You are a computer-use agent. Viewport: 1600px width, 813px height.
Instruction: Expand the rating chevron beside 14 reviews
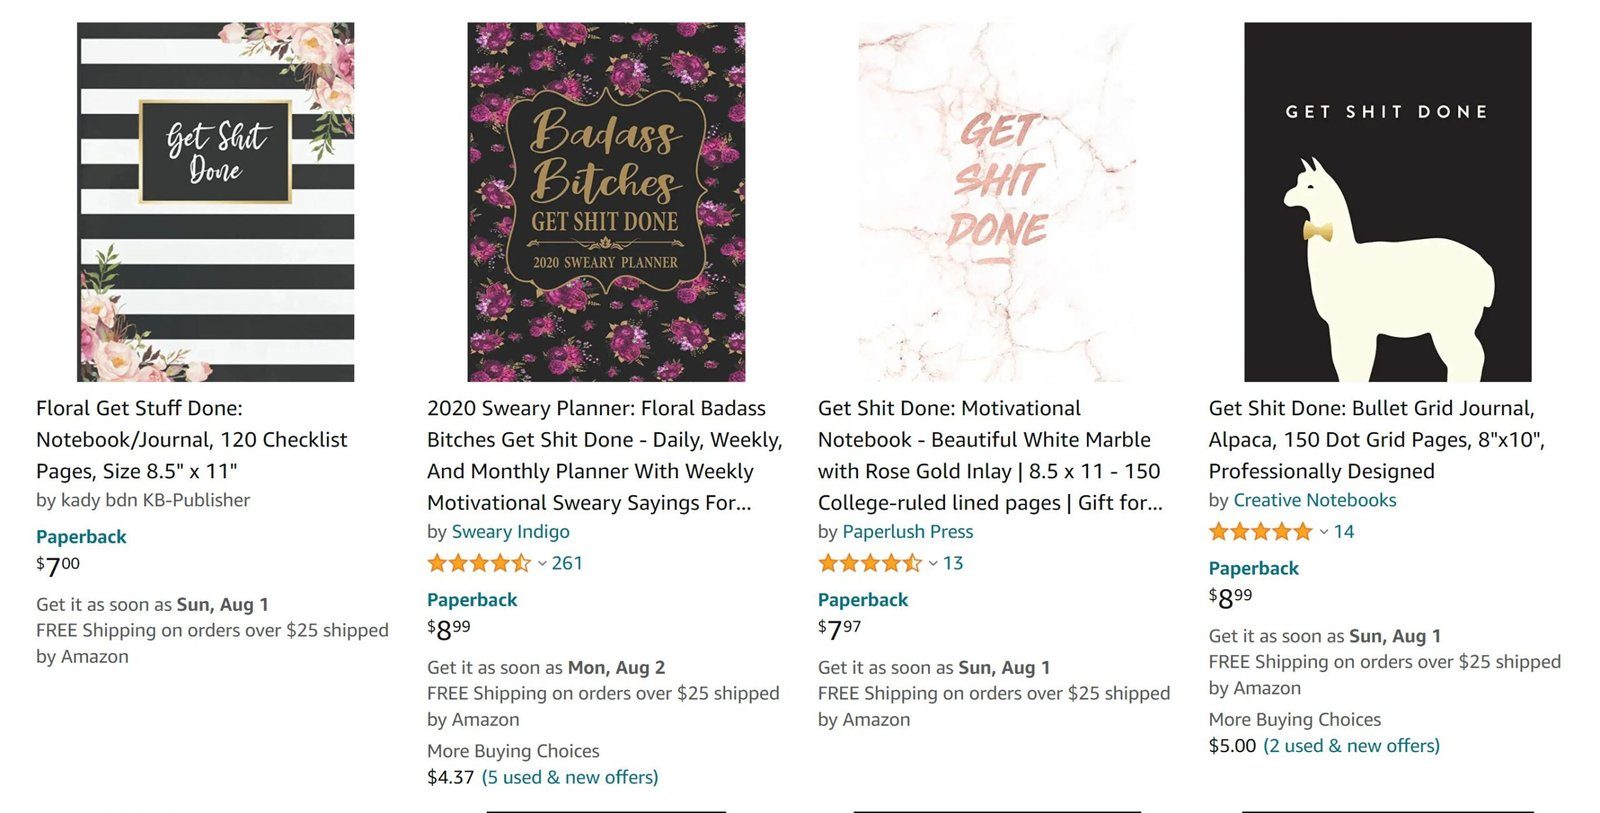[x=1324, y=532]
